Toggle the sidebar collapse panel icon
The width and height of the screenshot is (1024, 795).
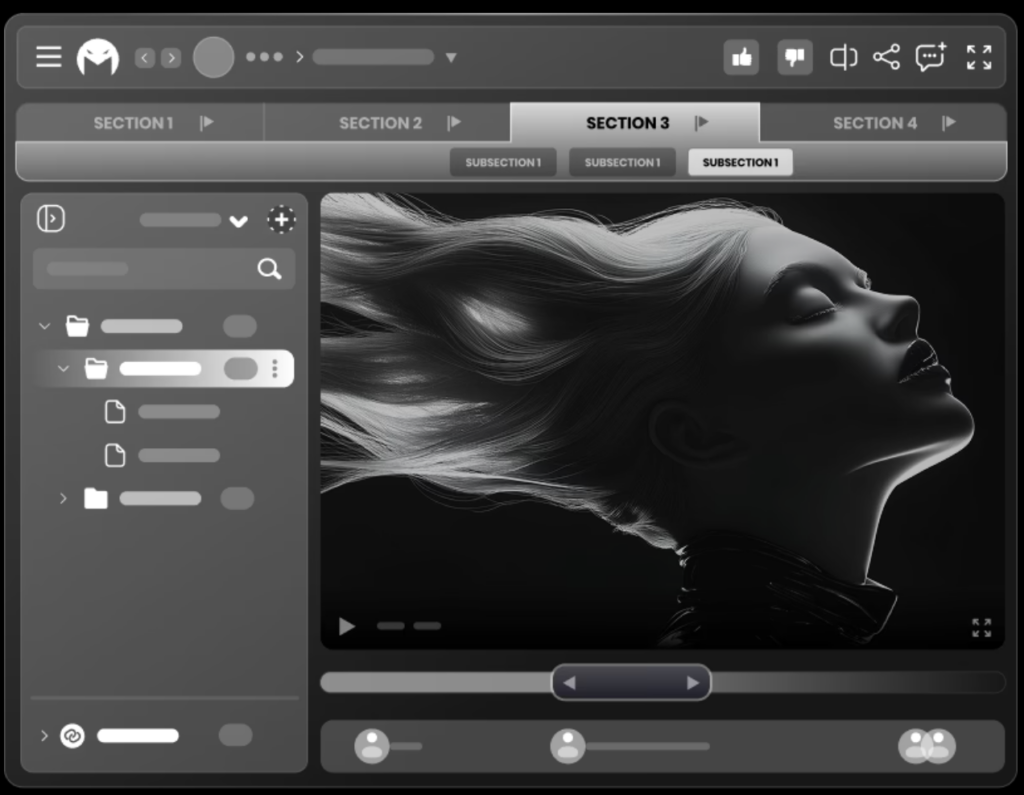51,219
